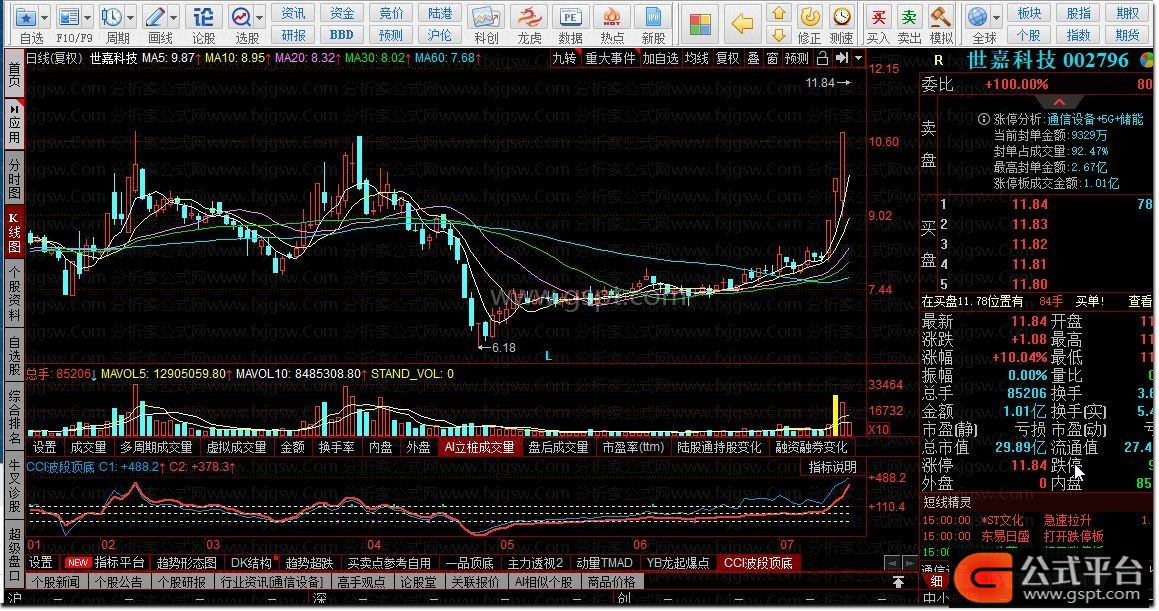Click the padlock icon on chart toolbar
Image resolution: width=1159 pixels, height=611 pixels.
[822, 58]
